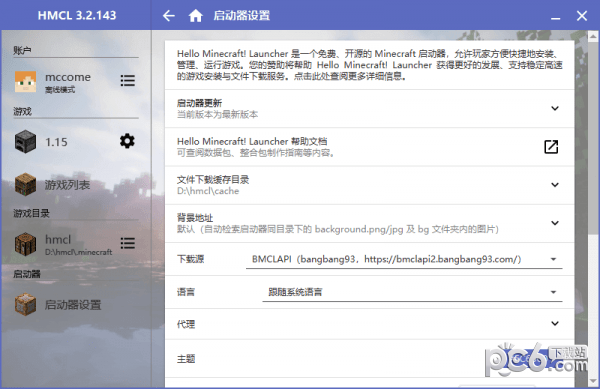600x389 pixels.
Task: Go back with the left arrow icon
Action: [x=169, y=16]
